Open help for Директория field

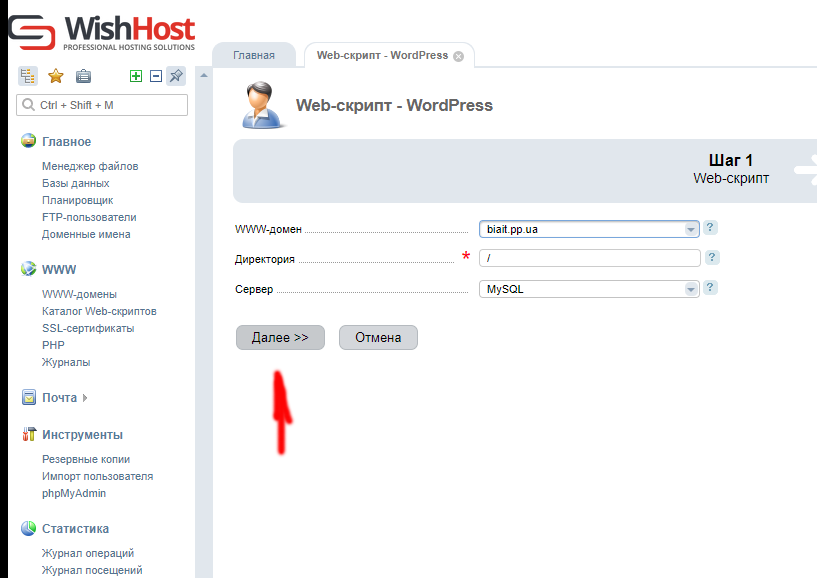[x=712, y=257]
